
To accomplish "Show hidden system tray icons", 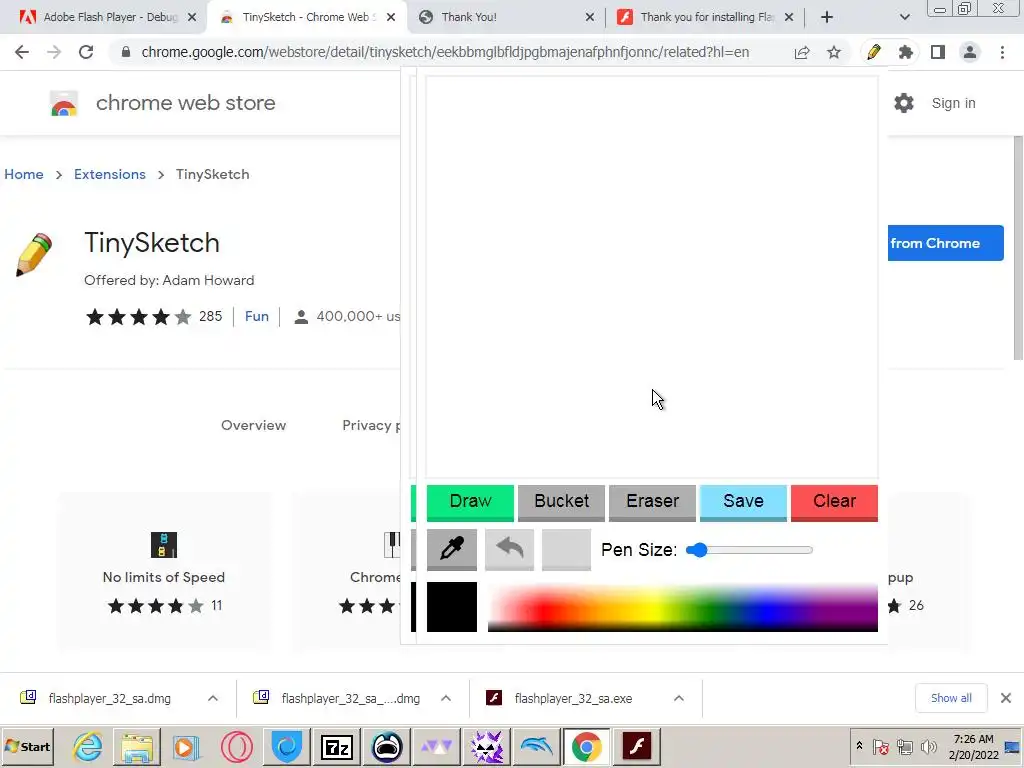I will (x=859, y=746).
